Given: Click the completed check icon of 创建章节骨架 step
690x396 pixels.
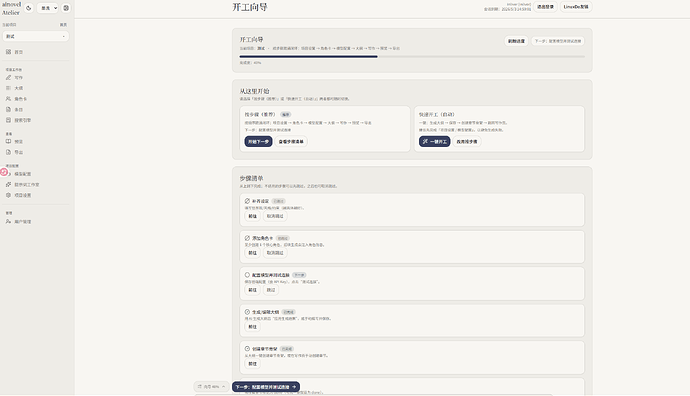Looking at the screenshot, I should coord(247,348).
